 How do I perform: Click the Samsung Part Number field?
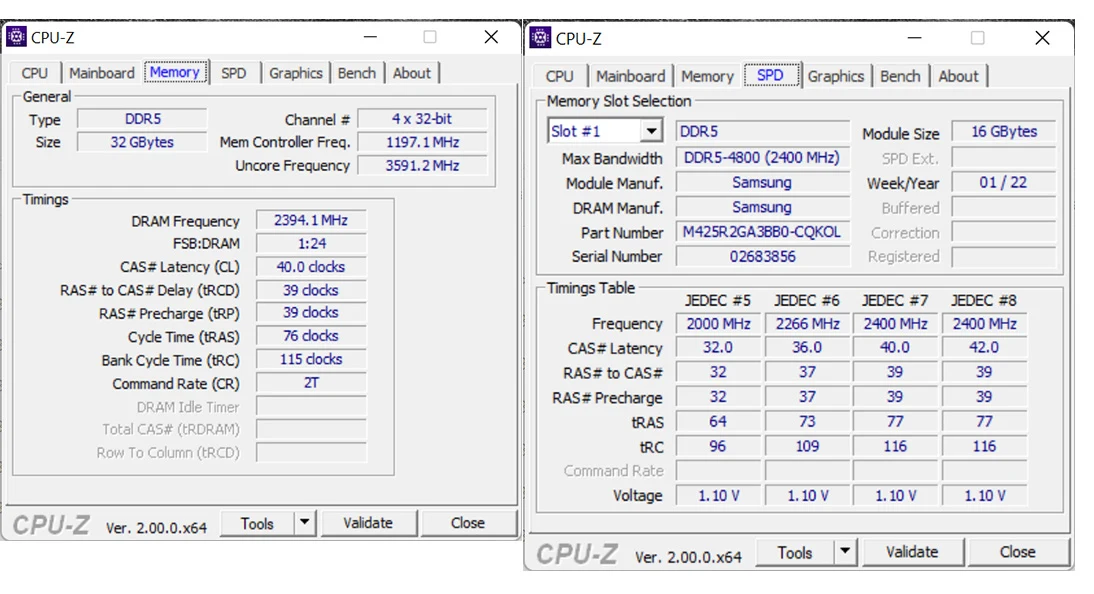(x=763, y=232)
